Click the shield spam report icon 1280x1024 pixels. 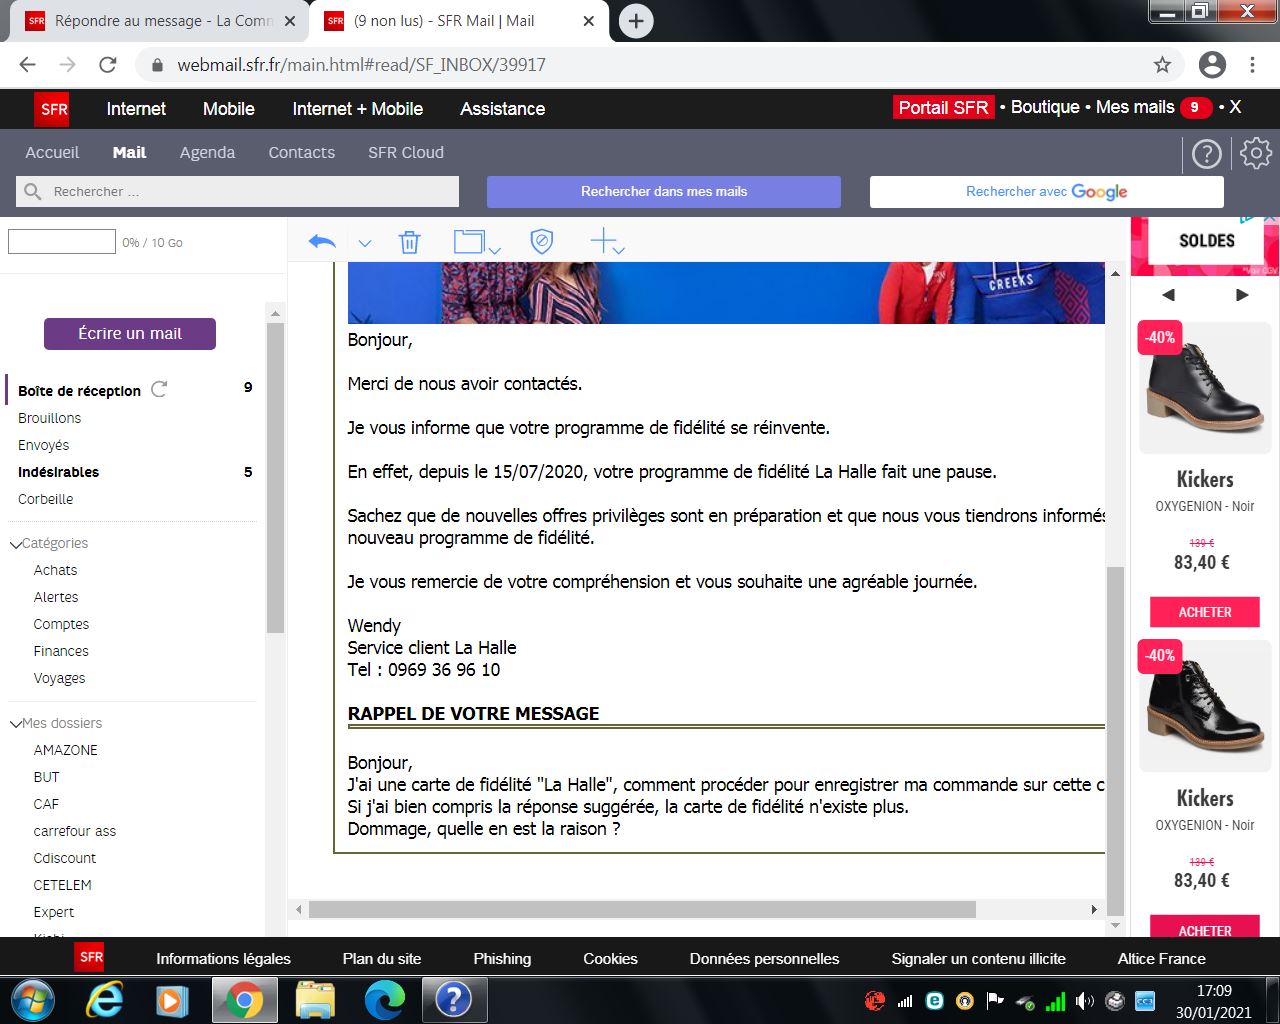[541, 241]
